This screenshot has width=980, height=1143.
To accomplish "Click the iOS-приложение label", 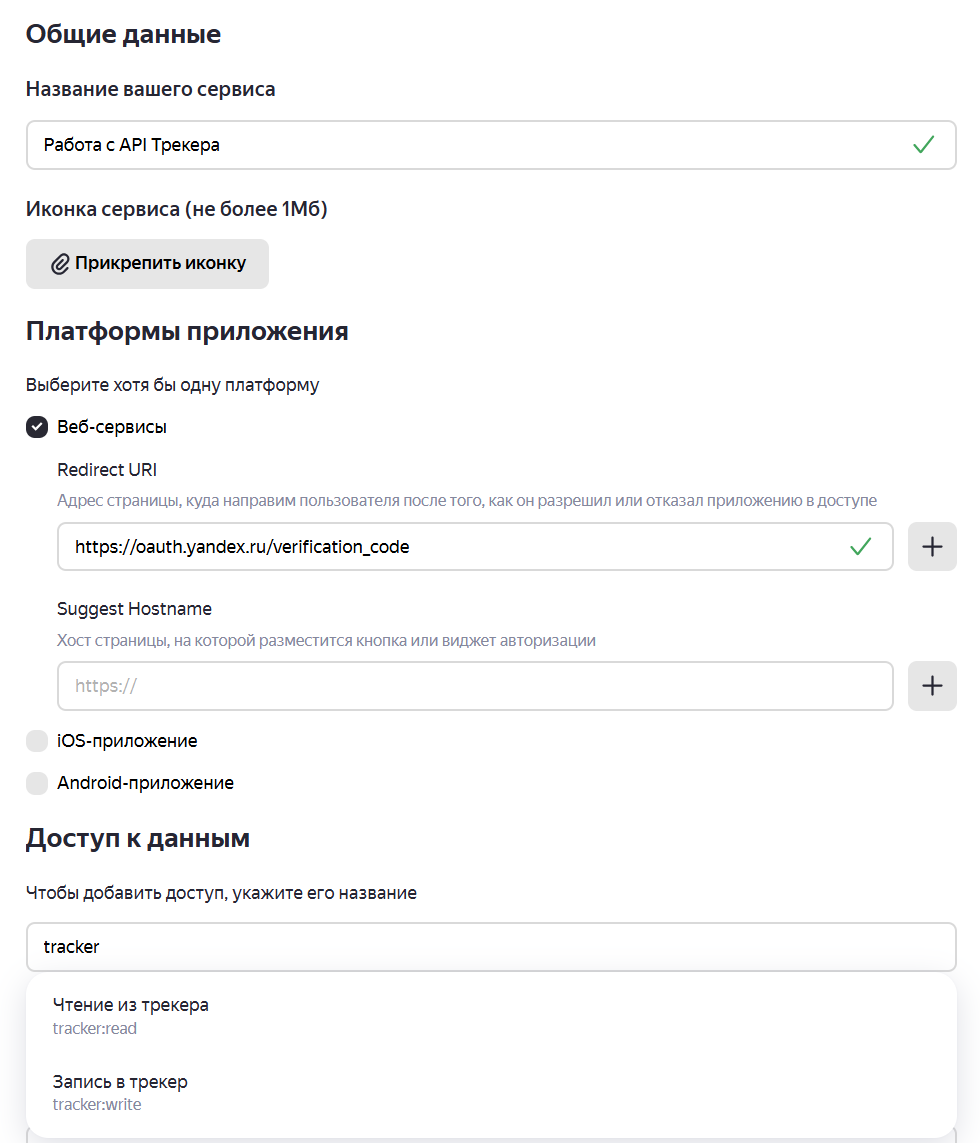I will (127, 741).
